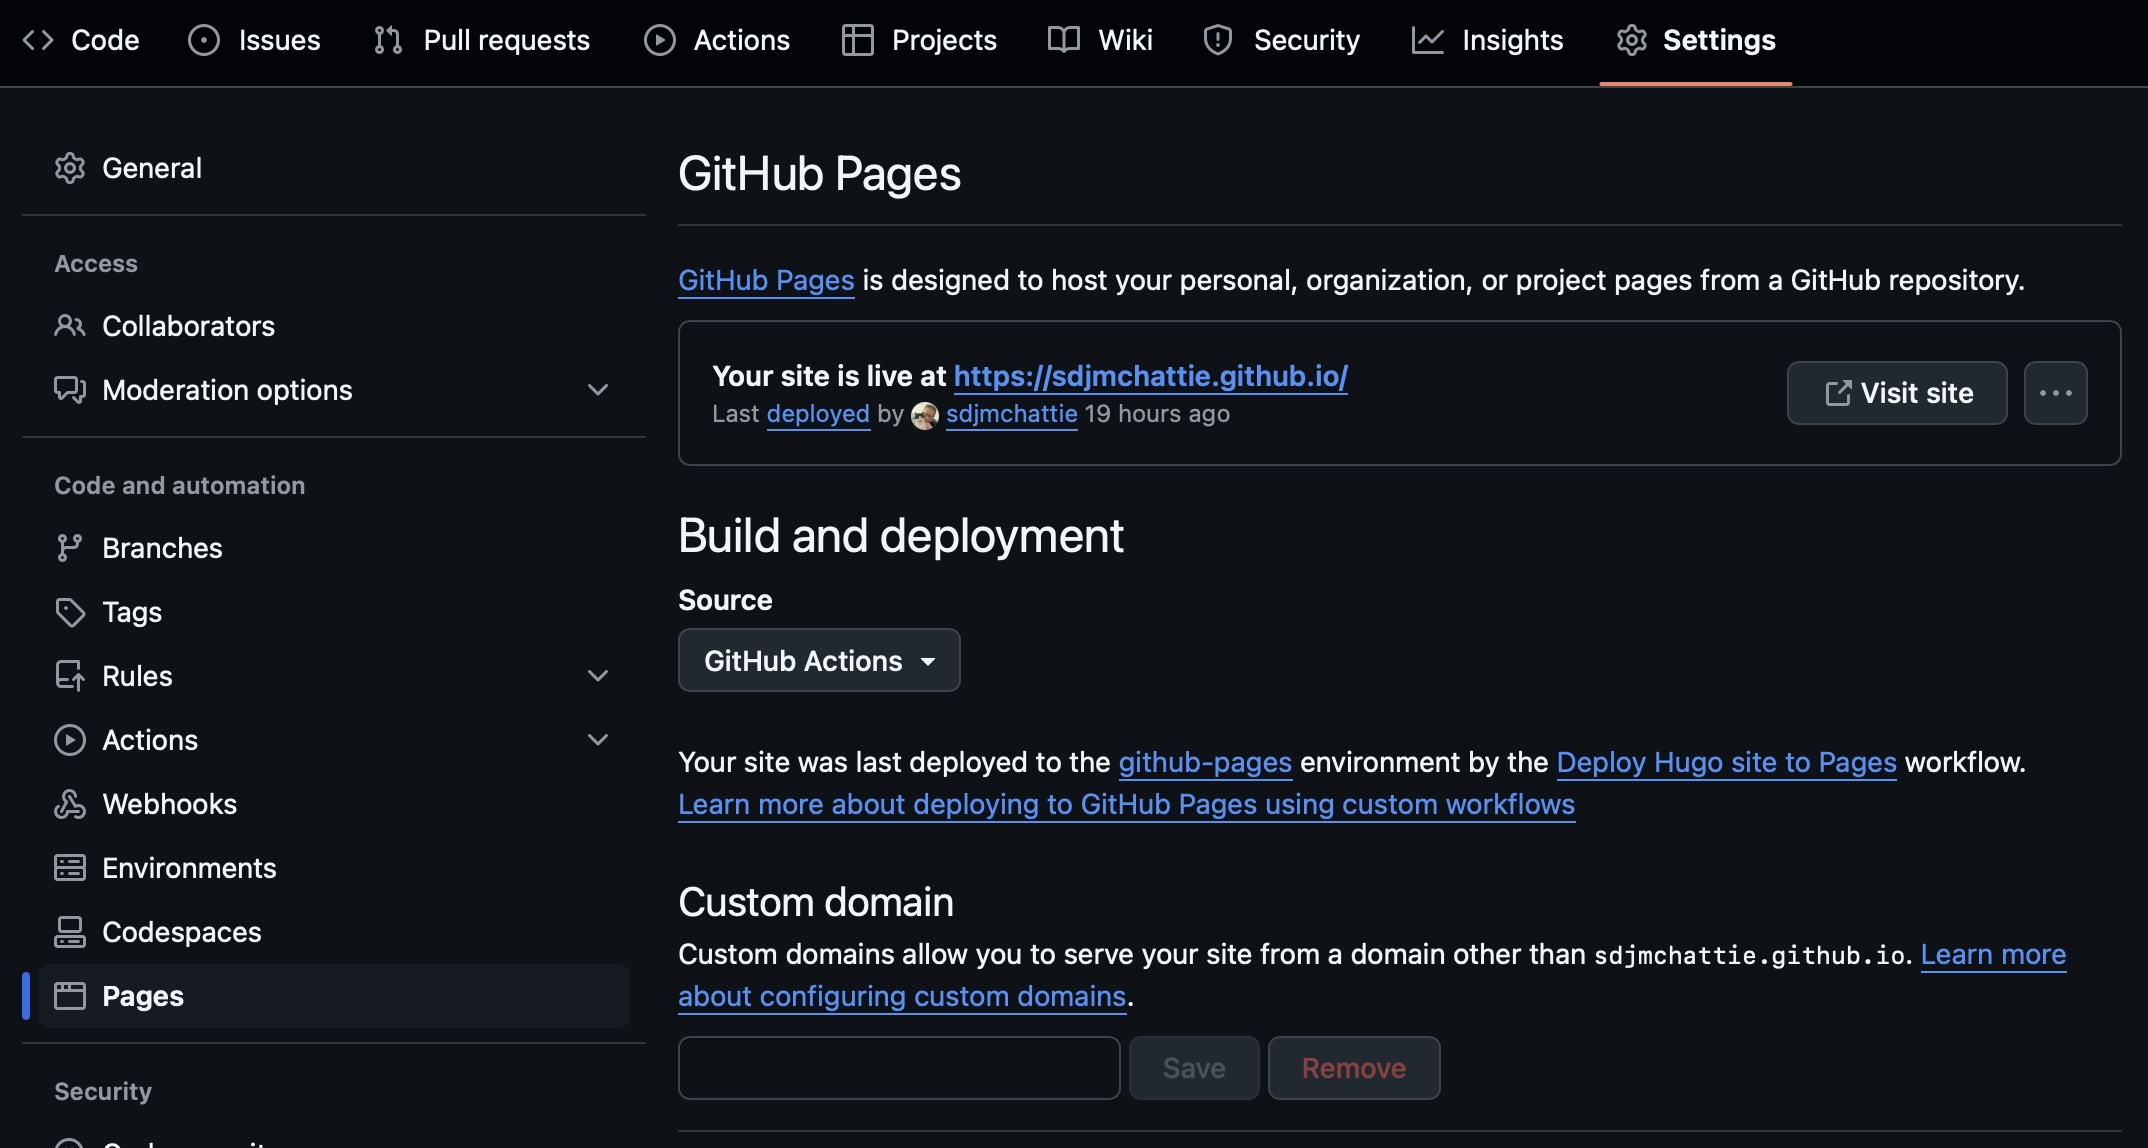This screenshot has height=1148, width=2148.
Task: Click the sidebar Actions play icon
Action: pyautogui.click(x=70, y=740)
